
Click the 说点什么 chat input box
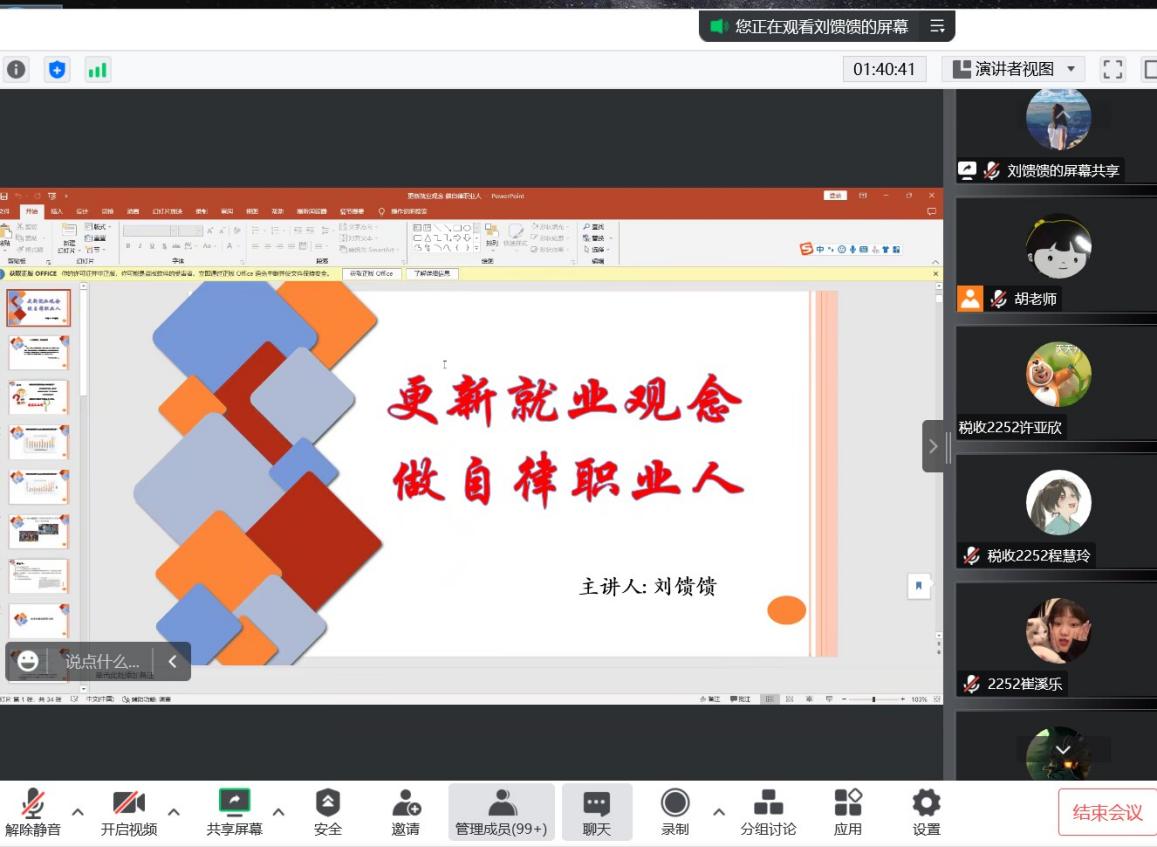[102, 661]
